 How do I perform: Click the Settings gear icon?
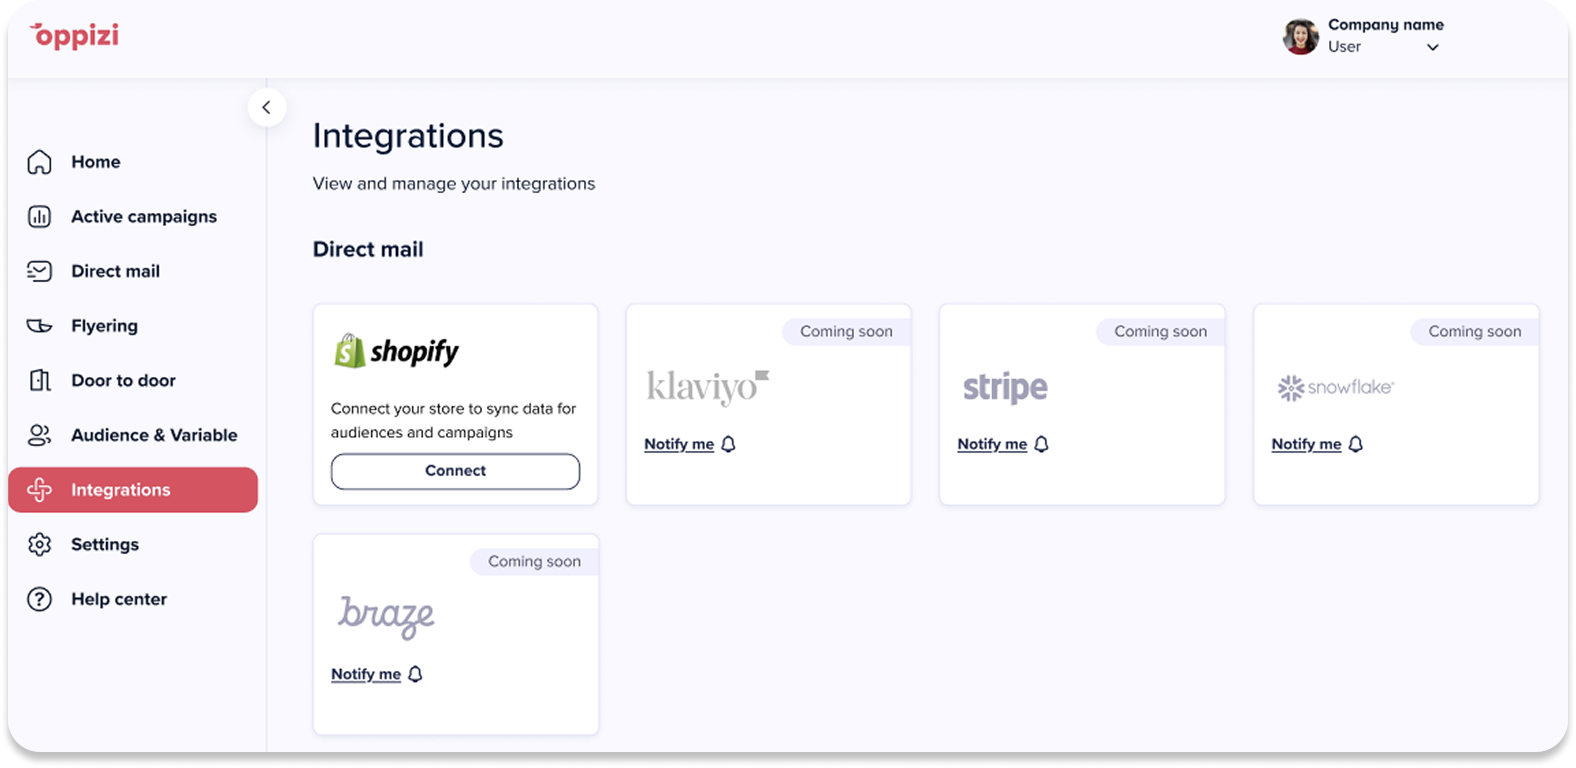coord(39,544)
